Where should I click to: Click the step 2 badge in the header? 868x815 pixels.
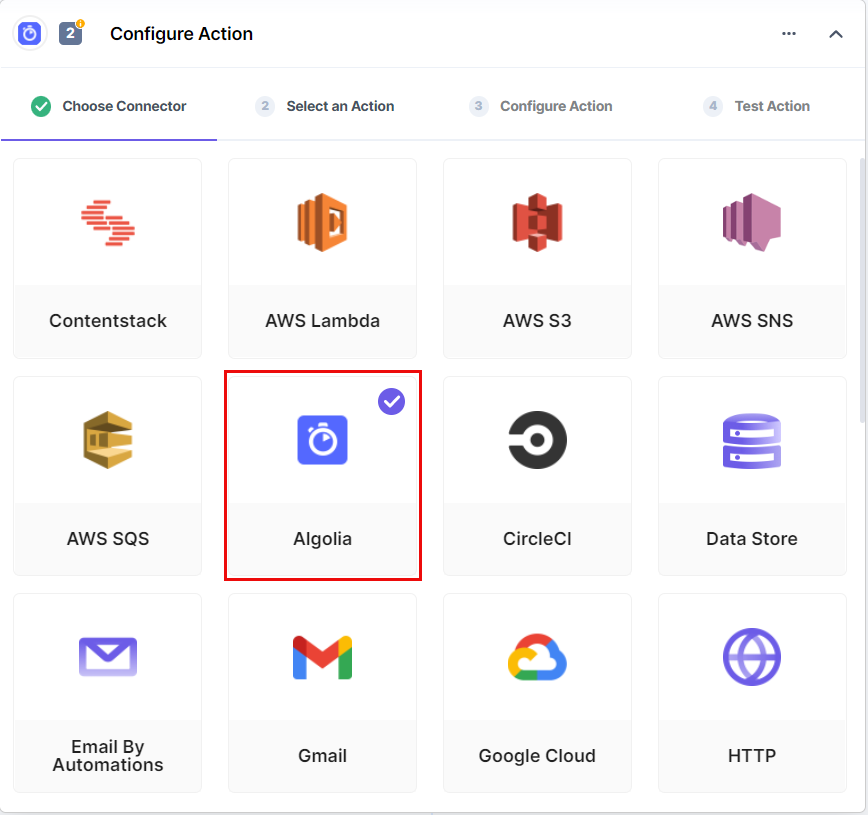pyautogui.click(x=70, y=33)
